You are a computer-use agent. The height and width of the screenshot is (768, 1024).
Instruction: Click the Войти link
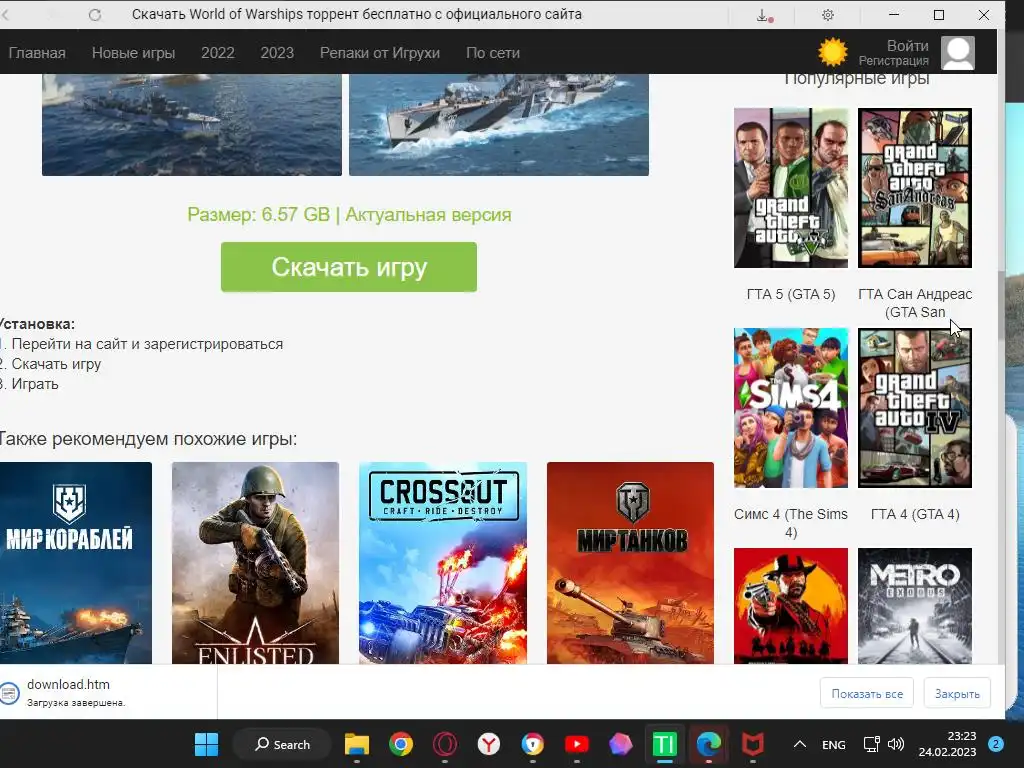[x=907, y=46]
